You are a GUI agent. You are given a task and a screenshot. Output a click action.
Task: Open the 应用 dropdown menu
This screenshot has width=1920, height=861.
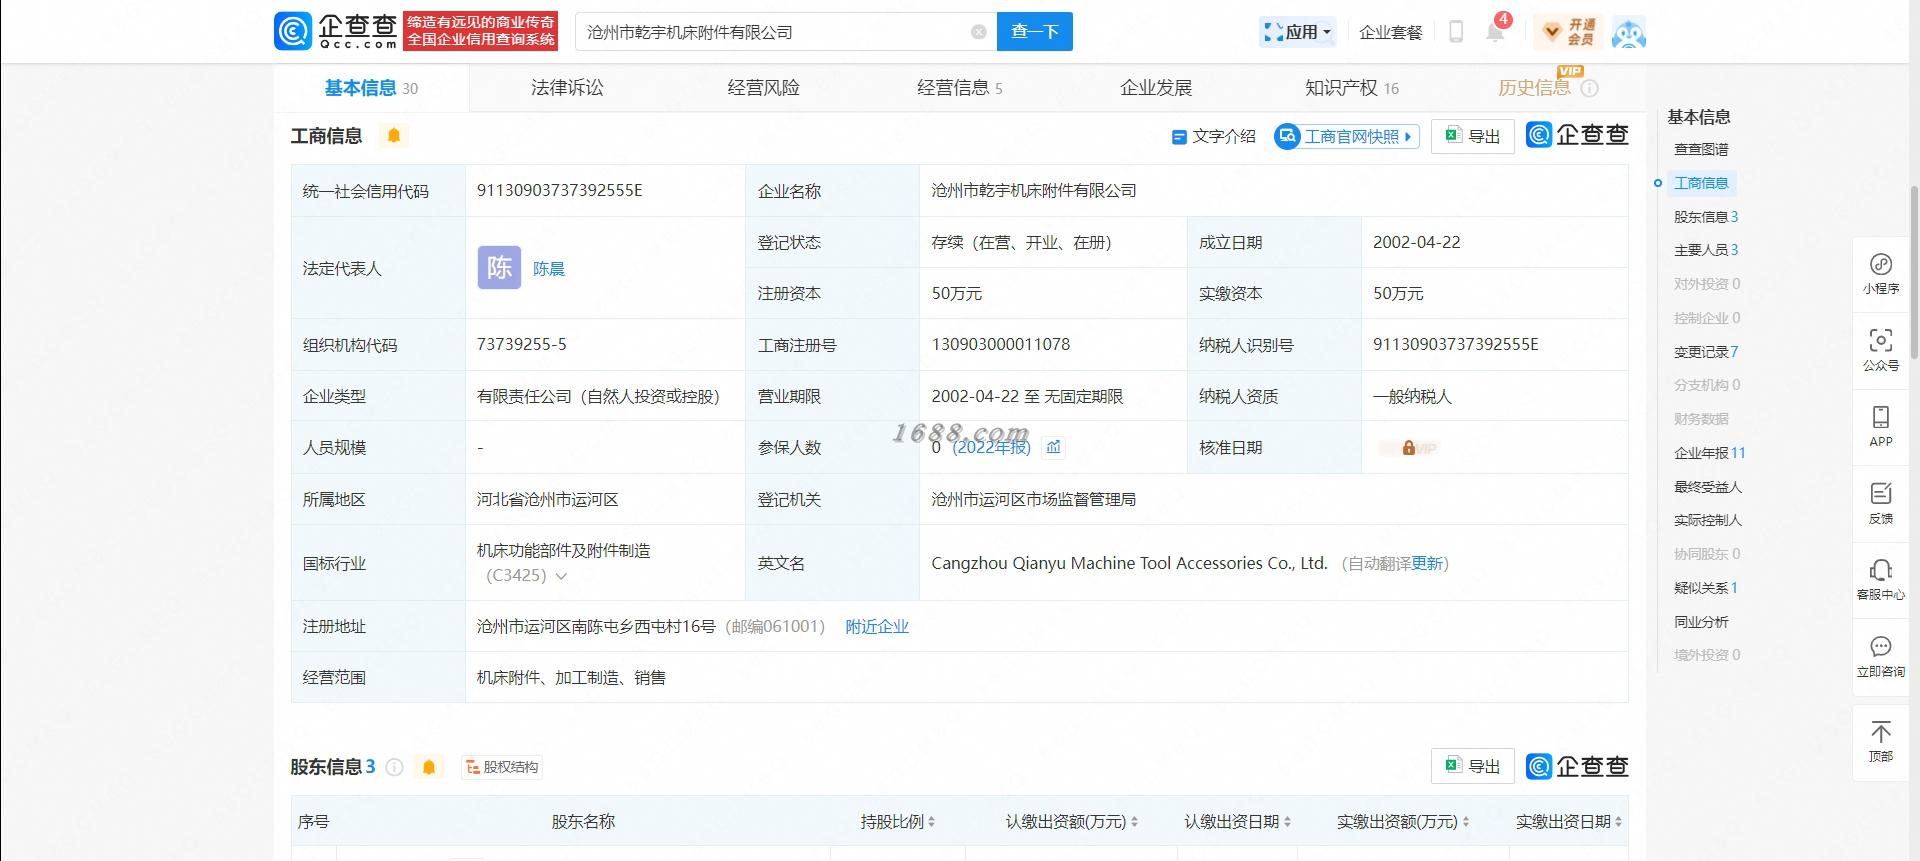click(x=1298, y=32)
